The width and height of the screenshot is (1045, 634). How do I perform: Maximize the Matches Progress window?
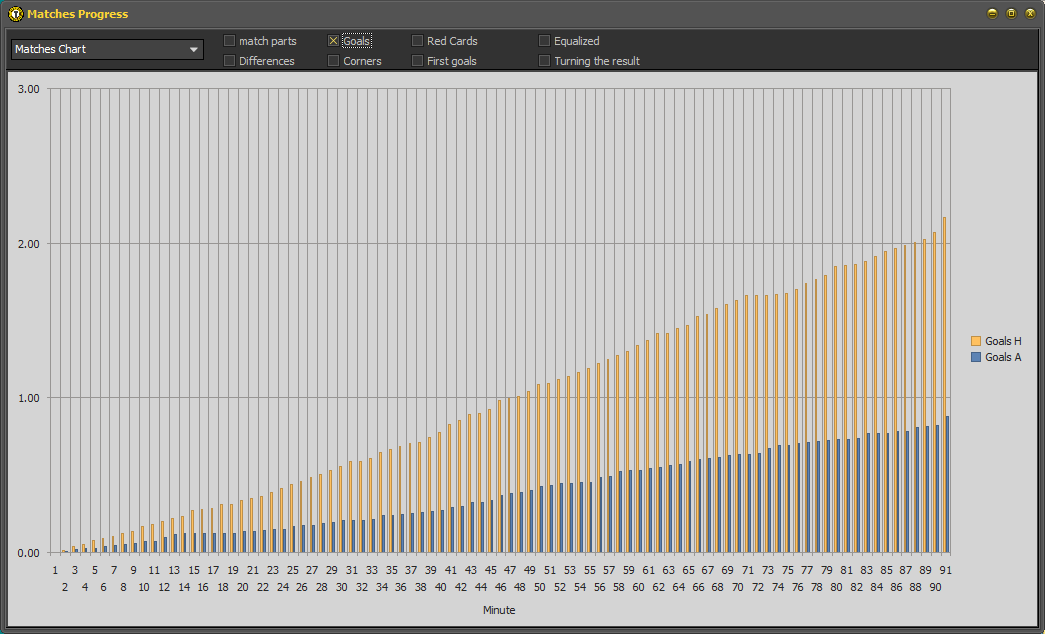pyautogui.click(x=1011, y=14)
